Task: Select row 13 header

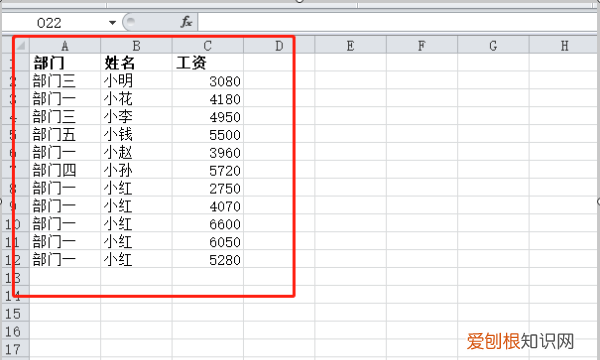Action: coord(15,278)
